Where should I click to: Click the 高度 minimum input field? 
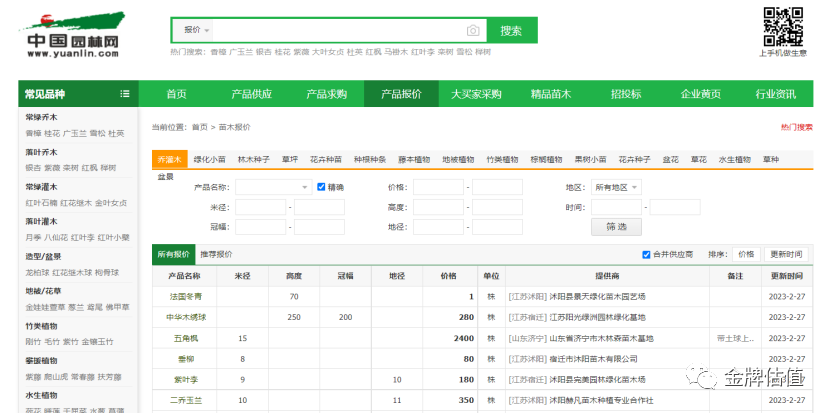pyautogui.click(x=438, y=207)
